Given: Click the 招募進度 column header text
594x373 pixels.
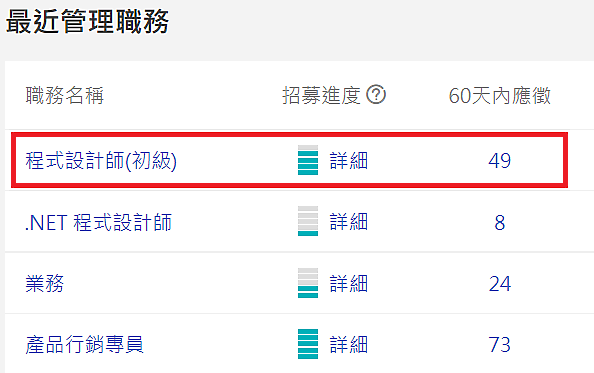Looking at the screenshot, I should (x=321, y=95).
